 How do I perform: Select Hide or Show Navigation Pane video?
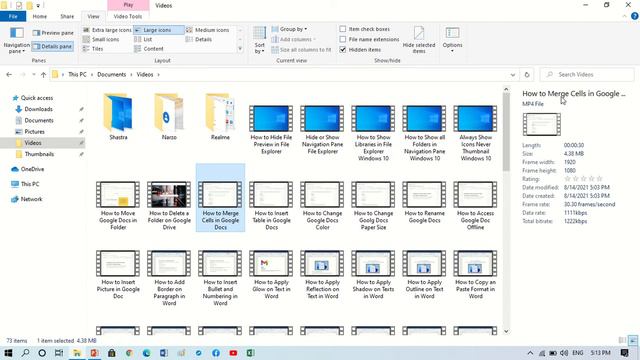(x=322, y=130)
